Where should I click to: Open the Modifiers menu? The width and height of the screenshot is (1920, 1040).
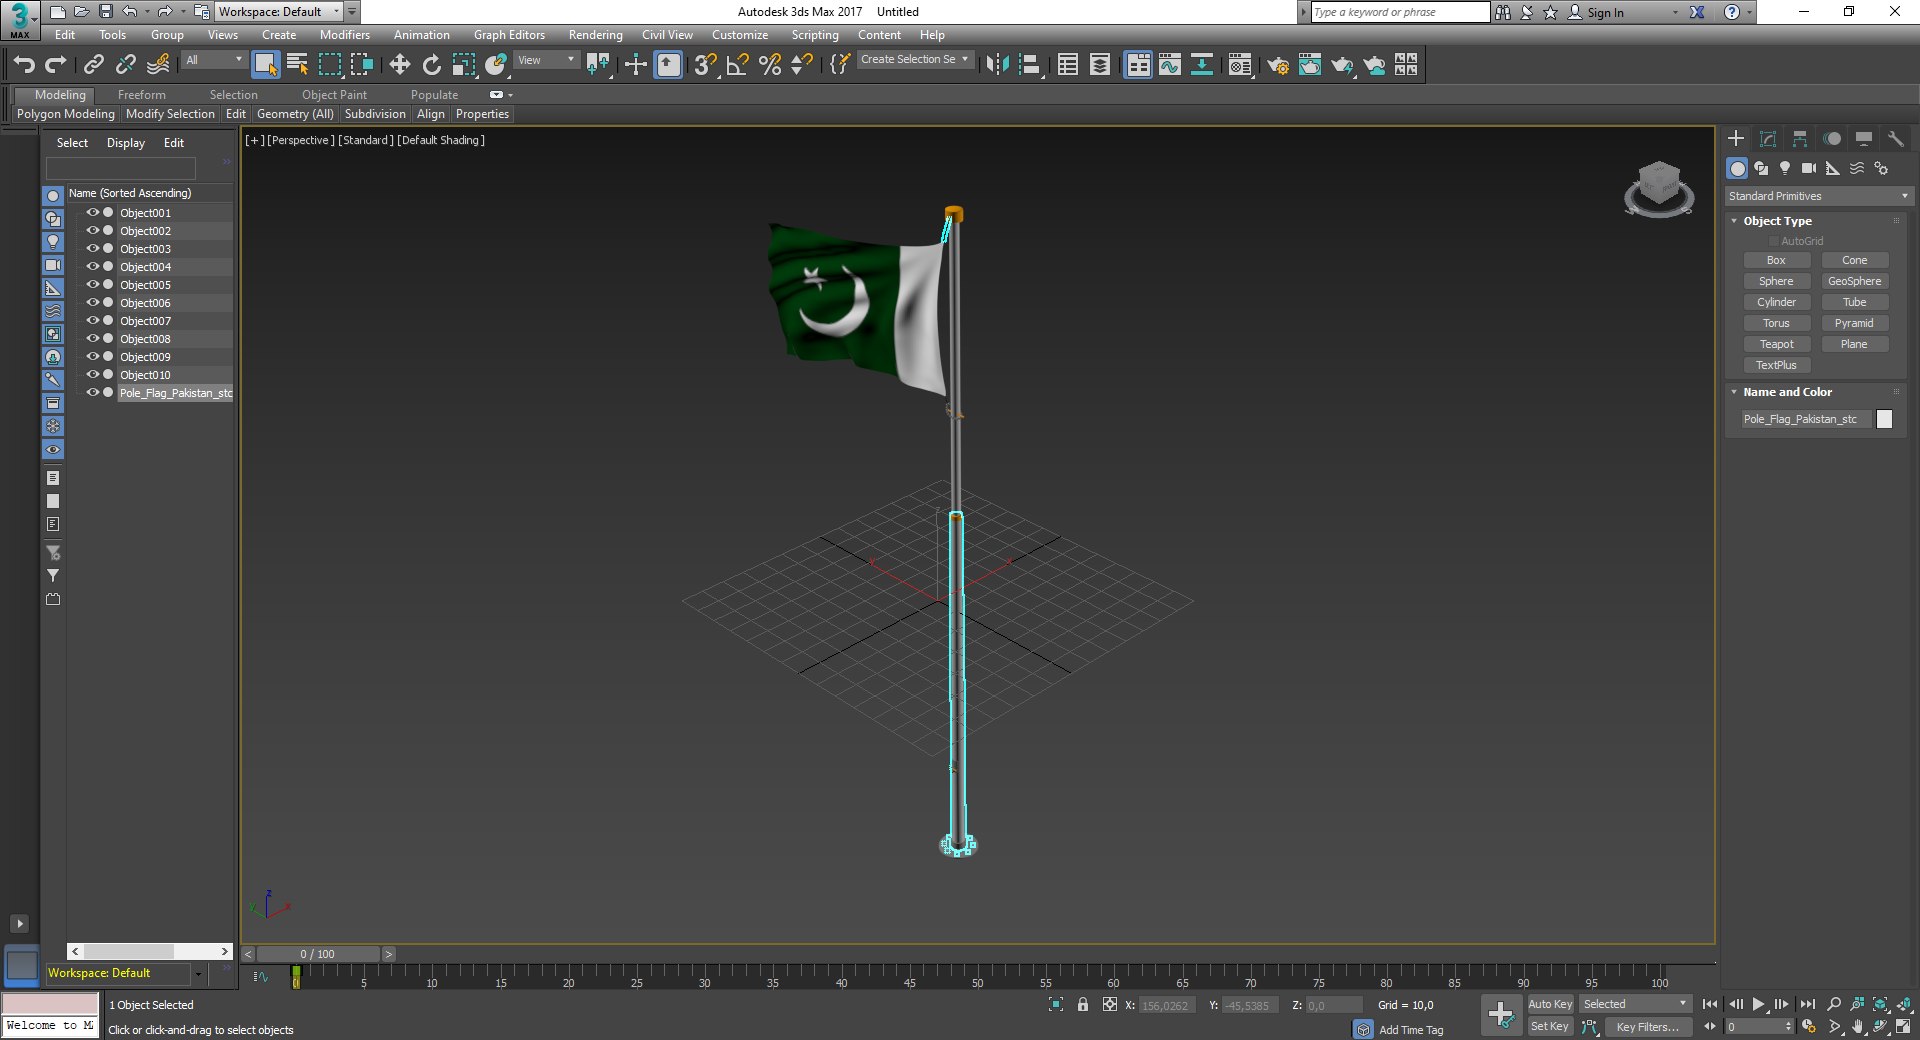[345, 35]
